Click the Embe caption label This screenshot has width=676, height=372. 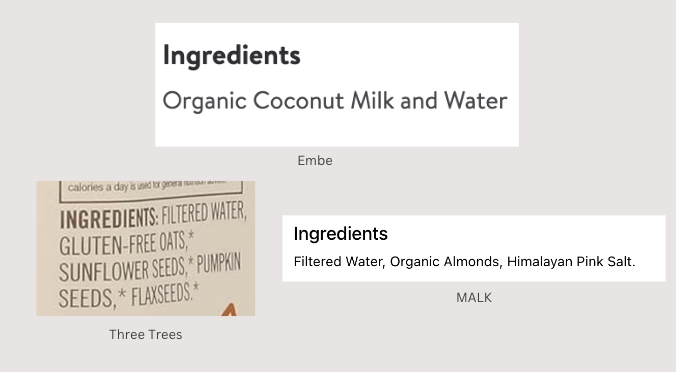(315, 161)
